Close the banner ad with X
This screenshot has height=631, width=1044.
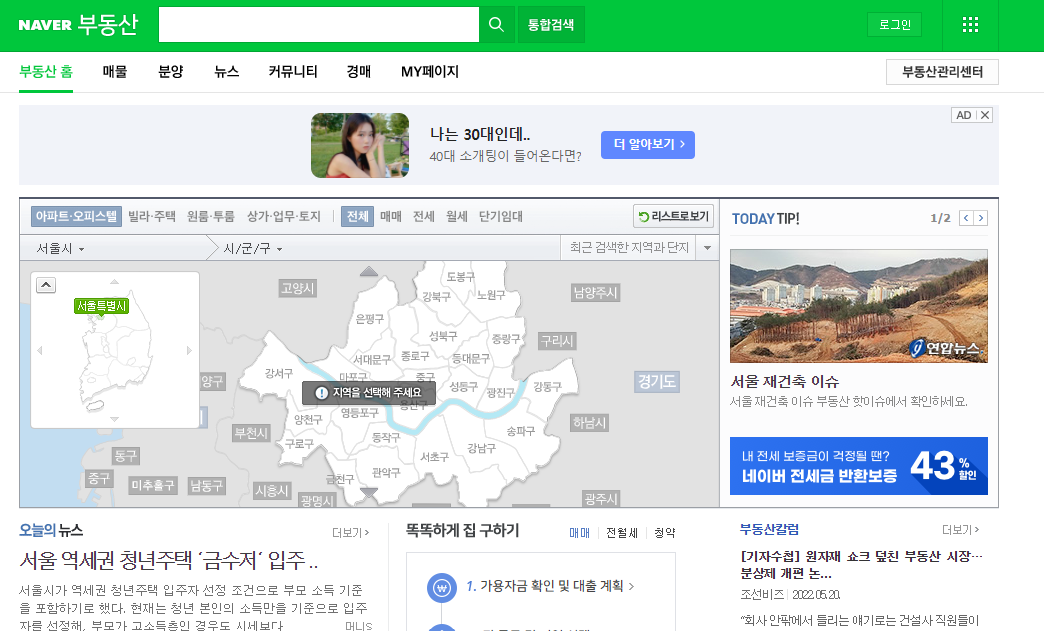click(985, 115)
